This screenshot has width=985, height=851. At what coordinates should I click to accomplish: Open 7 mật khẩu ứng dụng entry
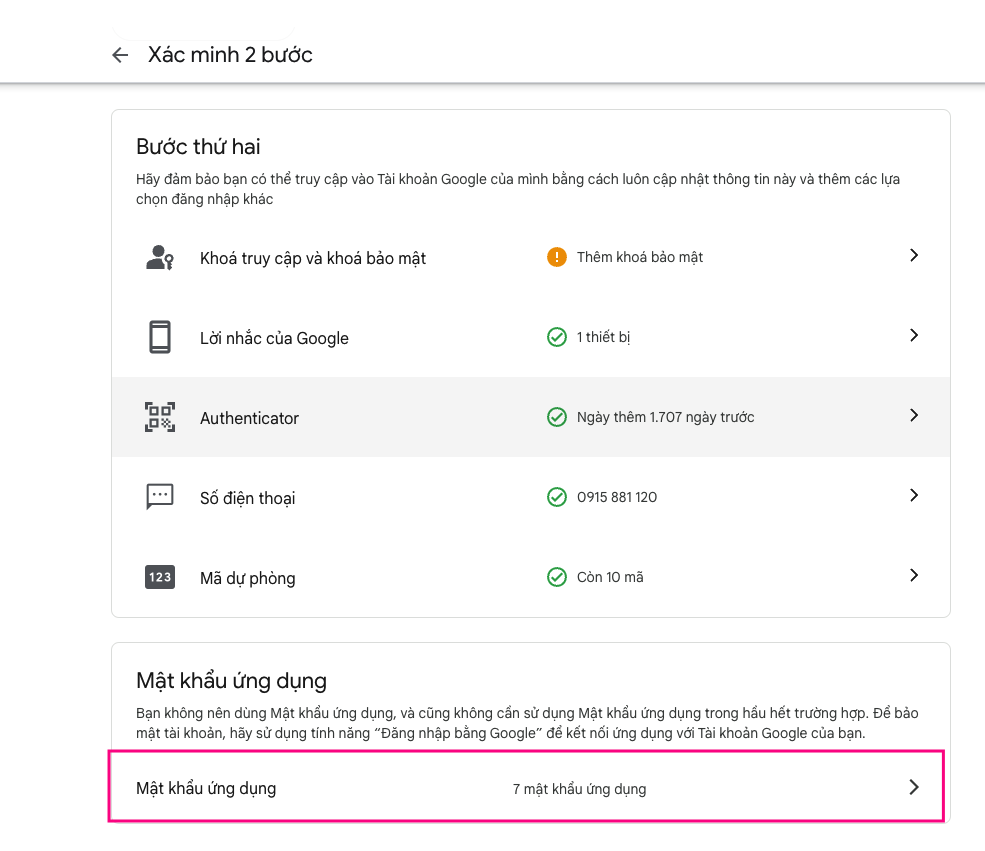pos(579,789)
